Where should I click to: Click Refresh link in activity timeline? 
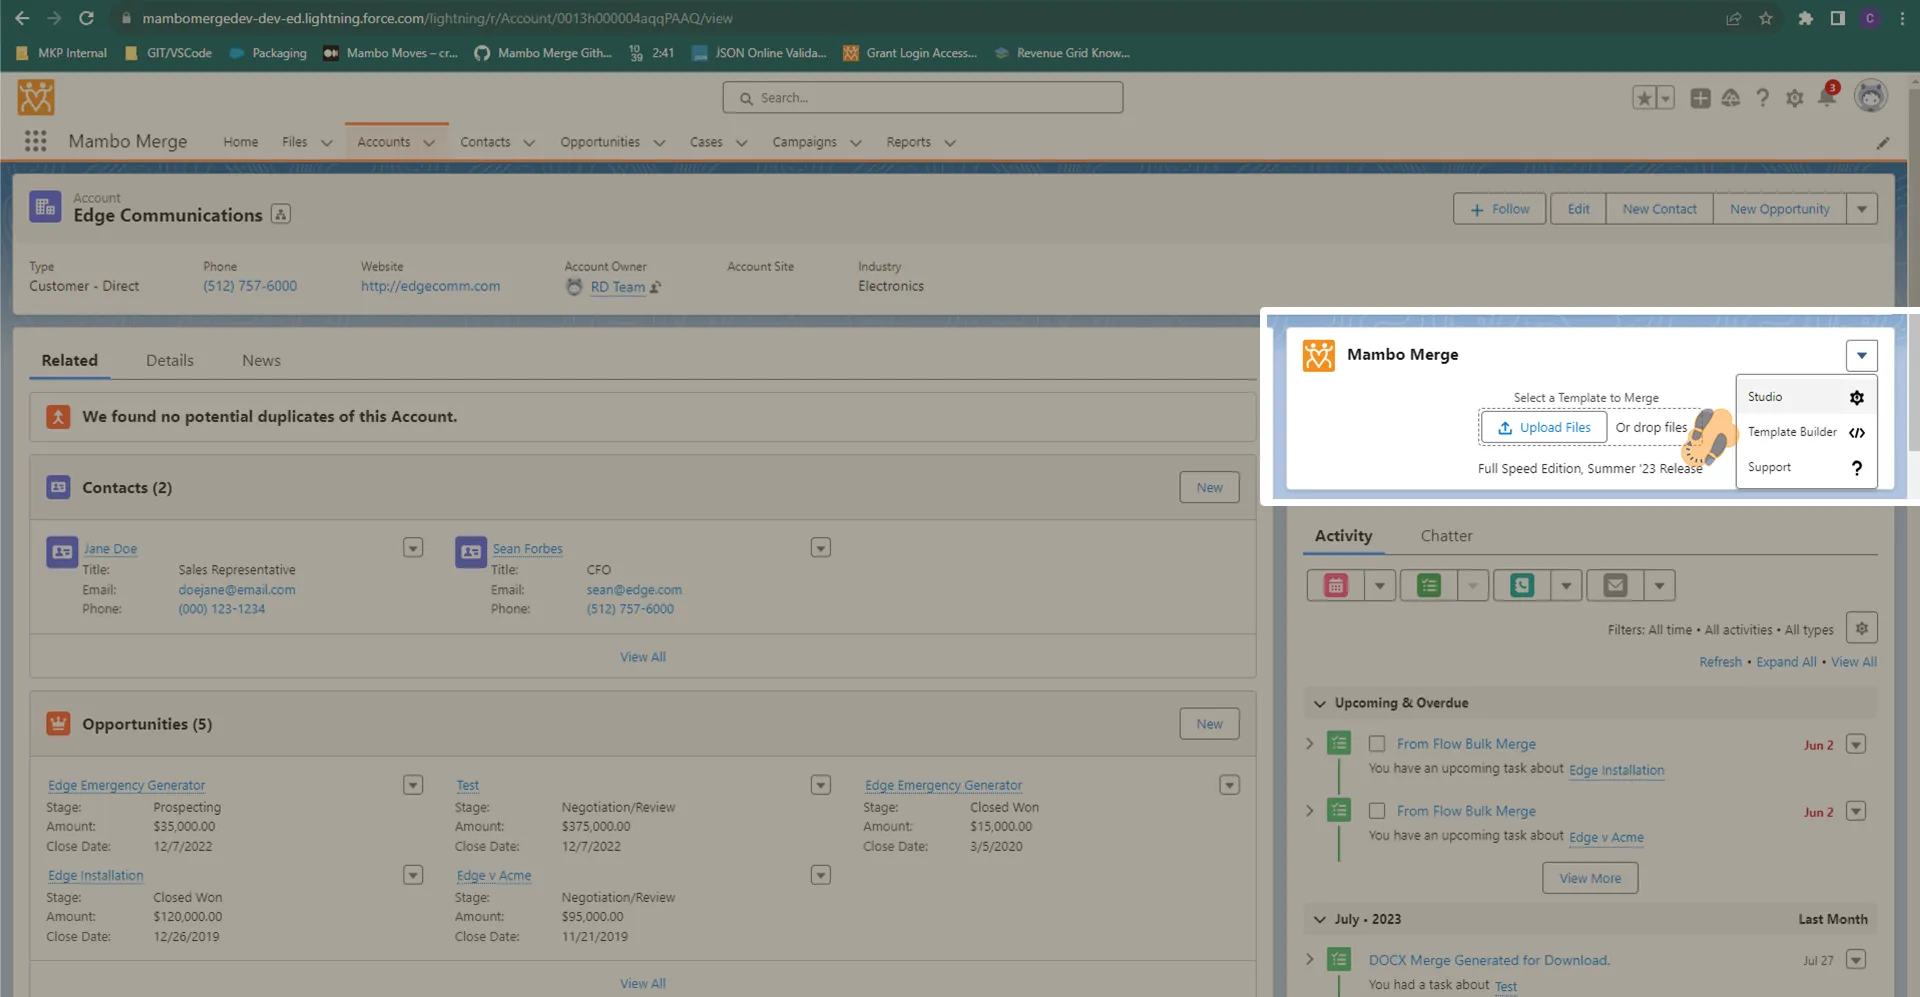[x=1720, y=662]
